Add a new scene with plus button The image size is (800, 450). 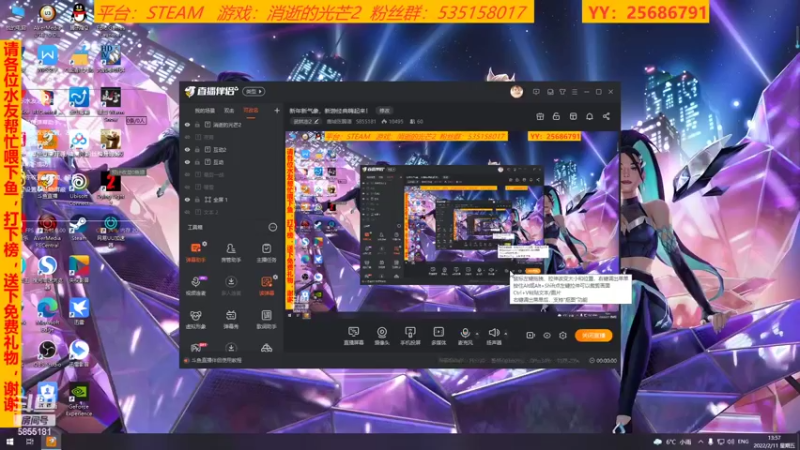[x=277, y=110]
